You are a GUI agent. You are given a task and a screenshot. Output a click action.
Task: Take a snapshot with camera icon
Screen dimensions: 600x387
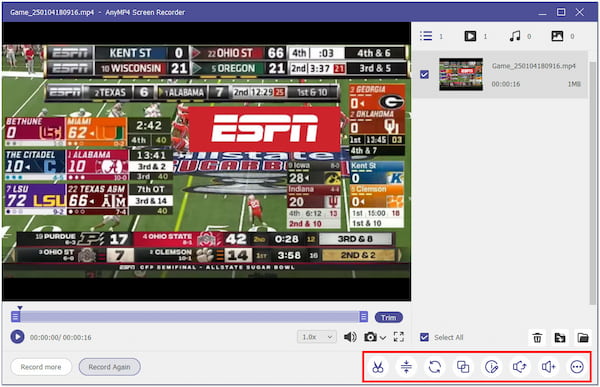click(370, 337)
